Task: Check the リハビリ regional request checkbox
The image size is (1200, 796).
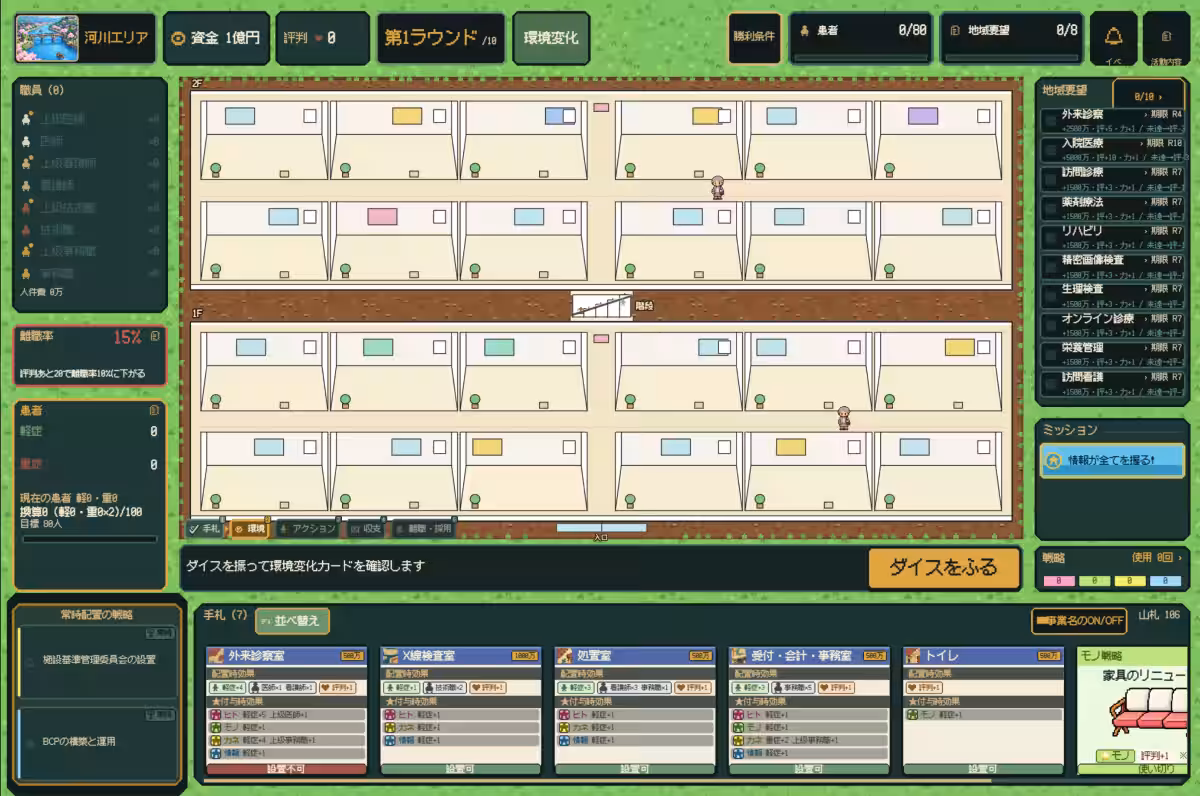Action: click(x=1050, y=236)
